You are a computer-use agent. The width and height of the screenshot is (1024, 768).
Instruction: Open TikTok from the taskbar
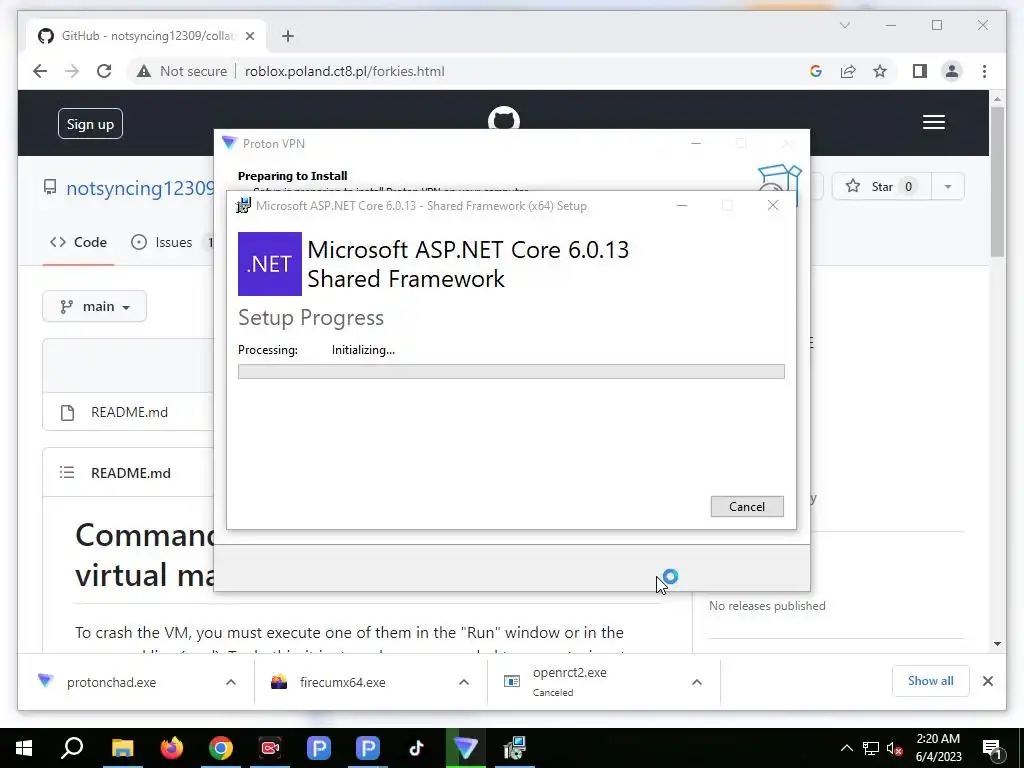click(x=417, y=748)
